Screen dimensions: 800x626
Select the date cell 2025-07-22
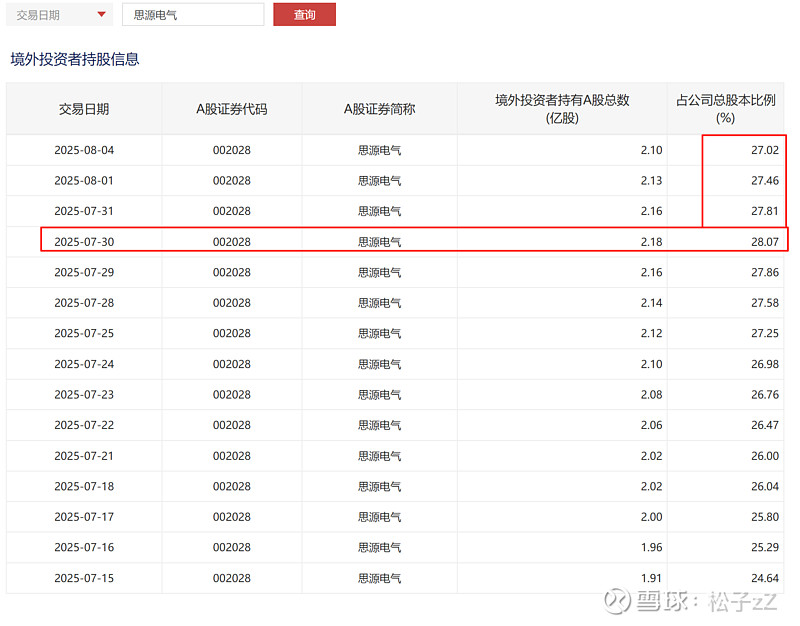pos(84,425)
